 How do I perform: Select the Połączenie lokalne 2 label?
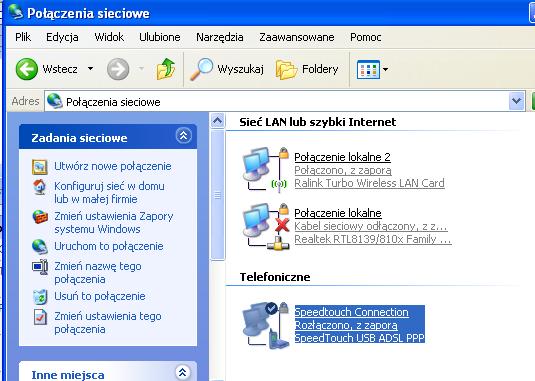[x=342, y=157]
